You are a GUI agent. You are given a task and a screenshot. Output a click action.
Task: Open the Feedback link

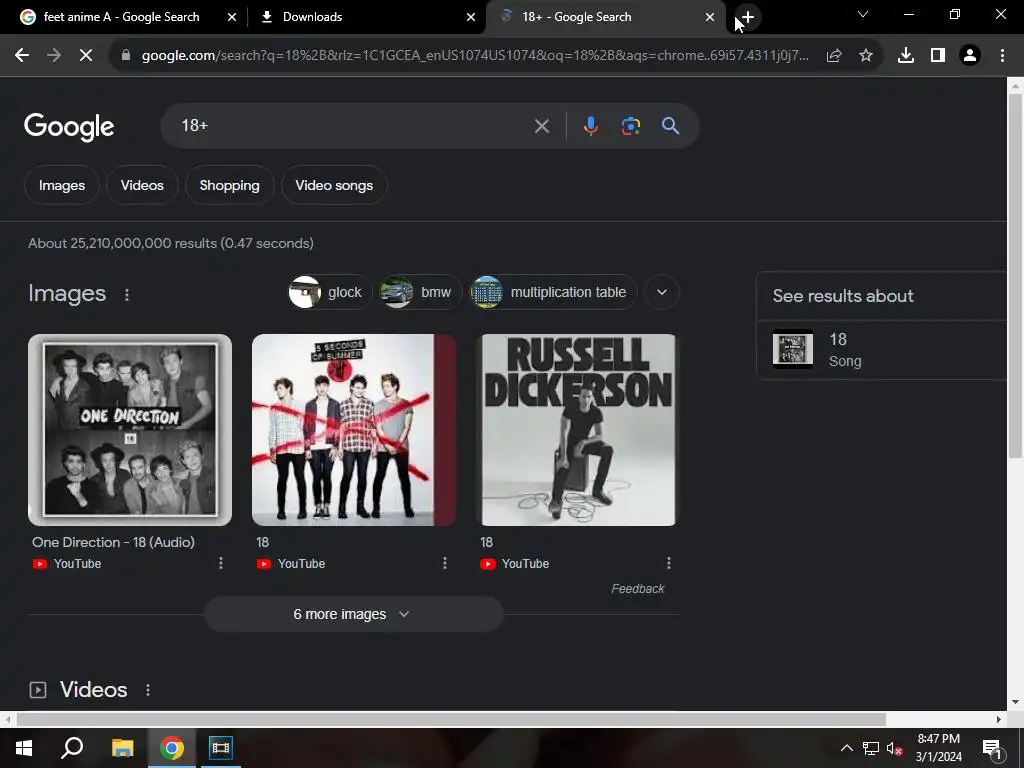coord(637,588)
